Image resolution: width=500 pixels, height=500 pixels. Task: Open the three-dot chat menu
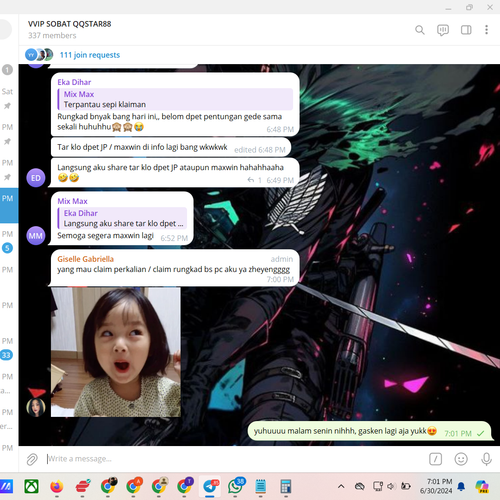pyautogui.click(x=486, y=30)
